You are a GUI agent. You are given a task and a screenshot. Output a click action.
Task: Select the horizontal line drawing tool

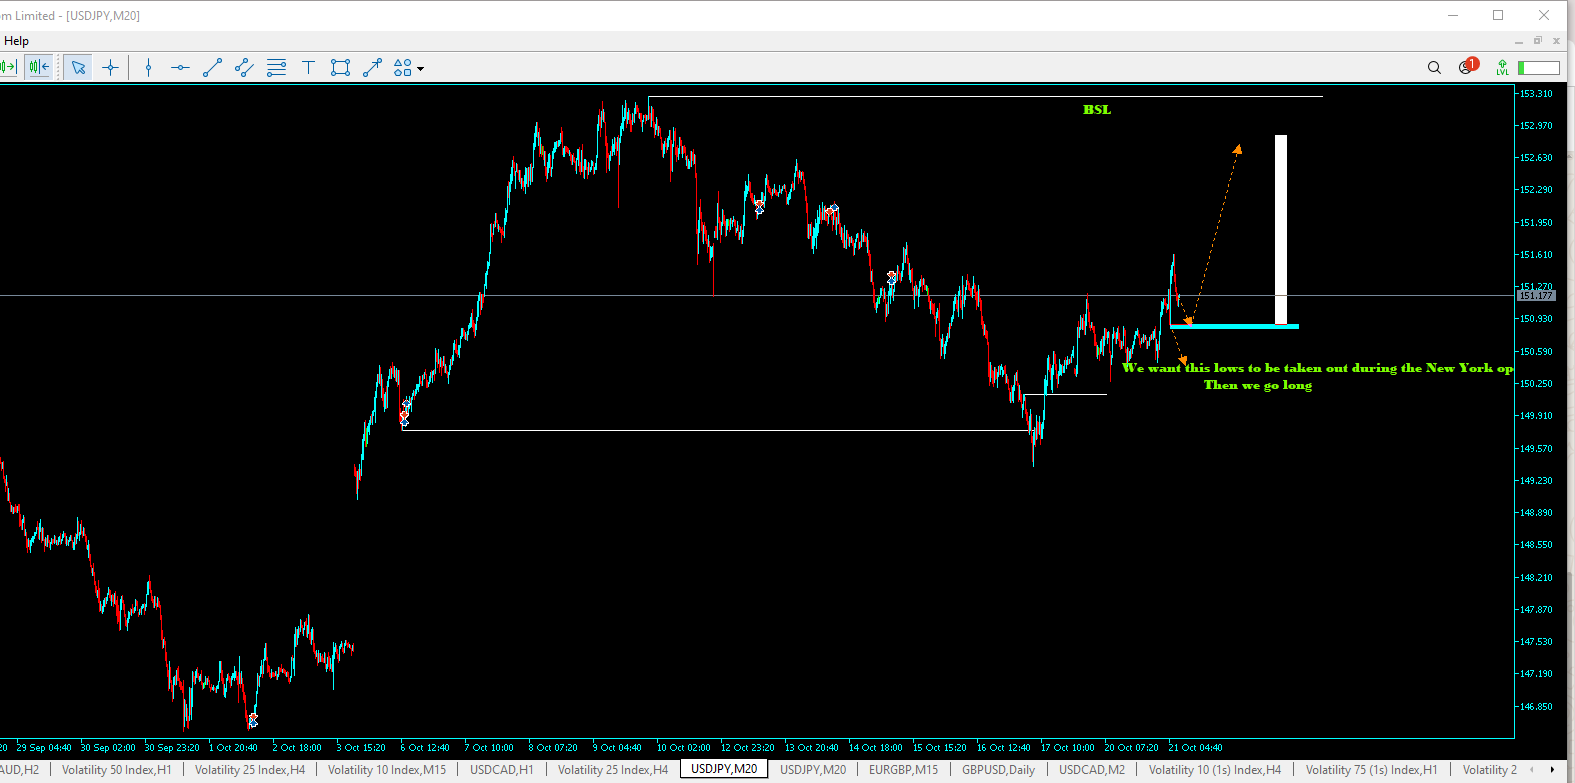[180, 68]
